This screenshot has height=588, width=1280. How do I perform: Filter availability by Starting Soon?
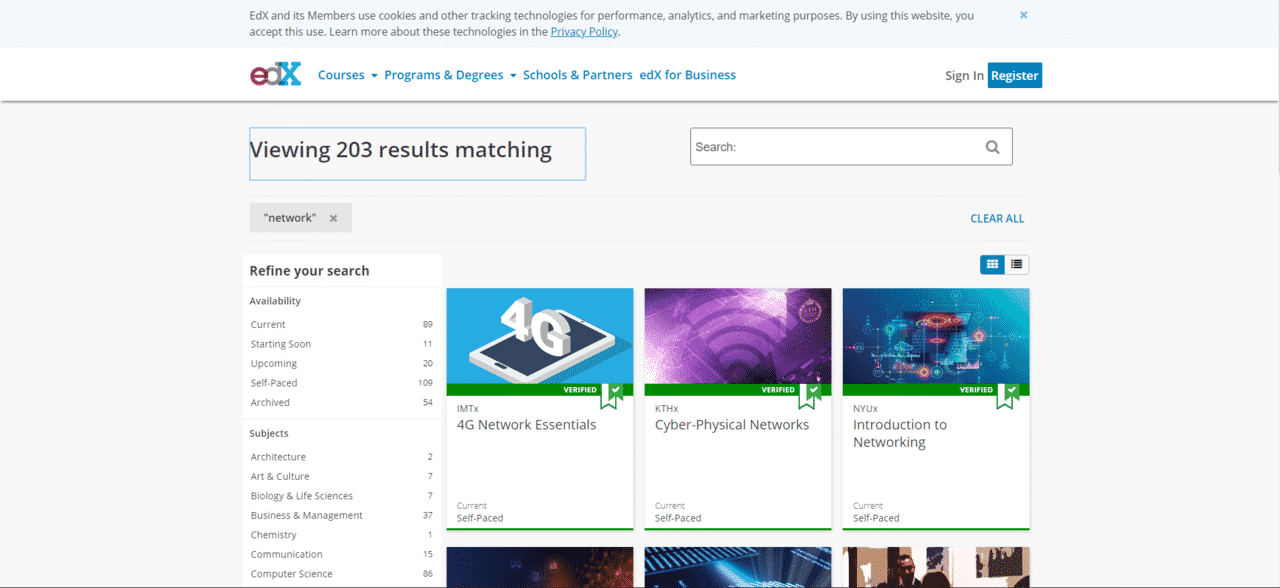coord(342,344)
